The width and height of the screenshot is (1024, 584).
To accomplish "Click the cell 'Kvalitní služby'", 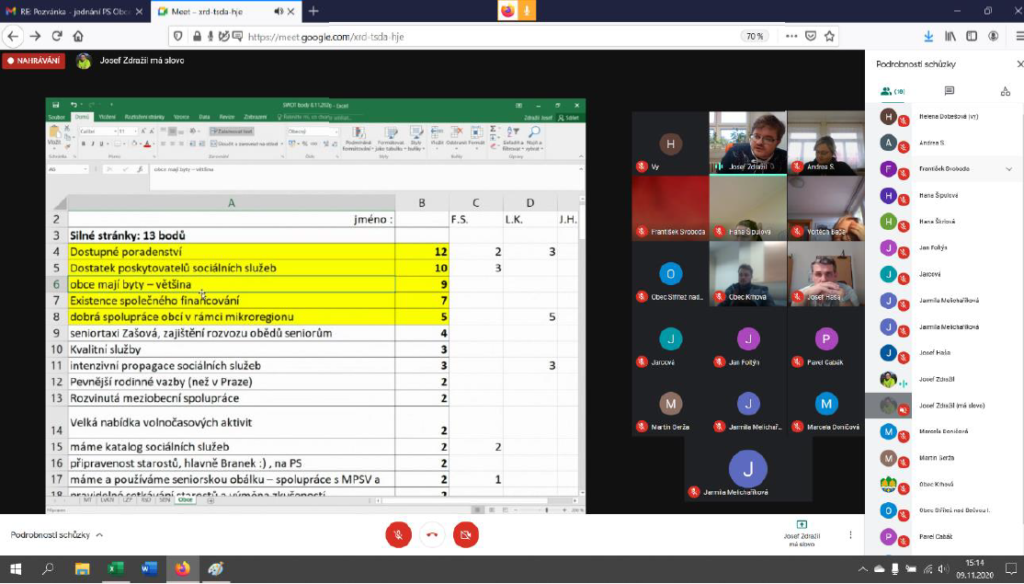I will [231, 349].
